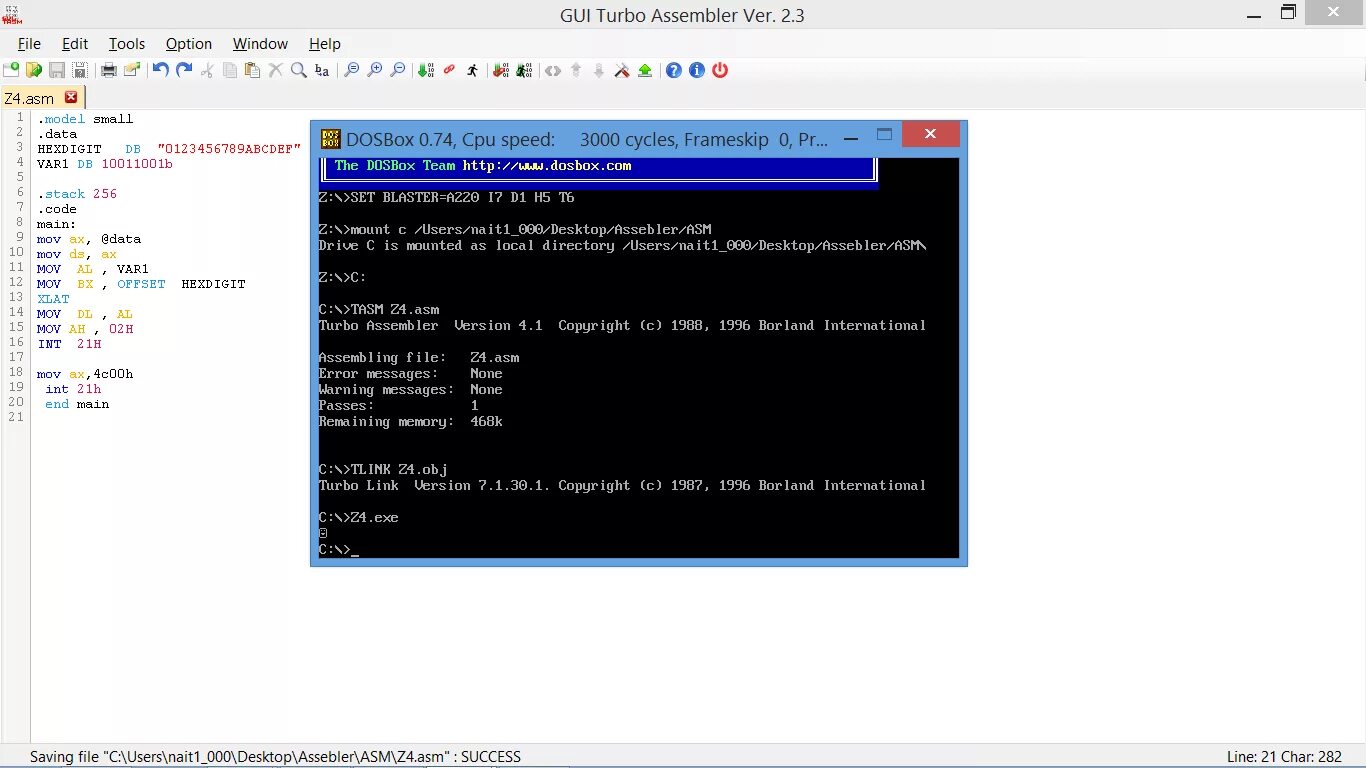Image resolution: width=1366 pixels, height=768 pixels.
Task: Click the printer icon
Action: coord(109,70)
